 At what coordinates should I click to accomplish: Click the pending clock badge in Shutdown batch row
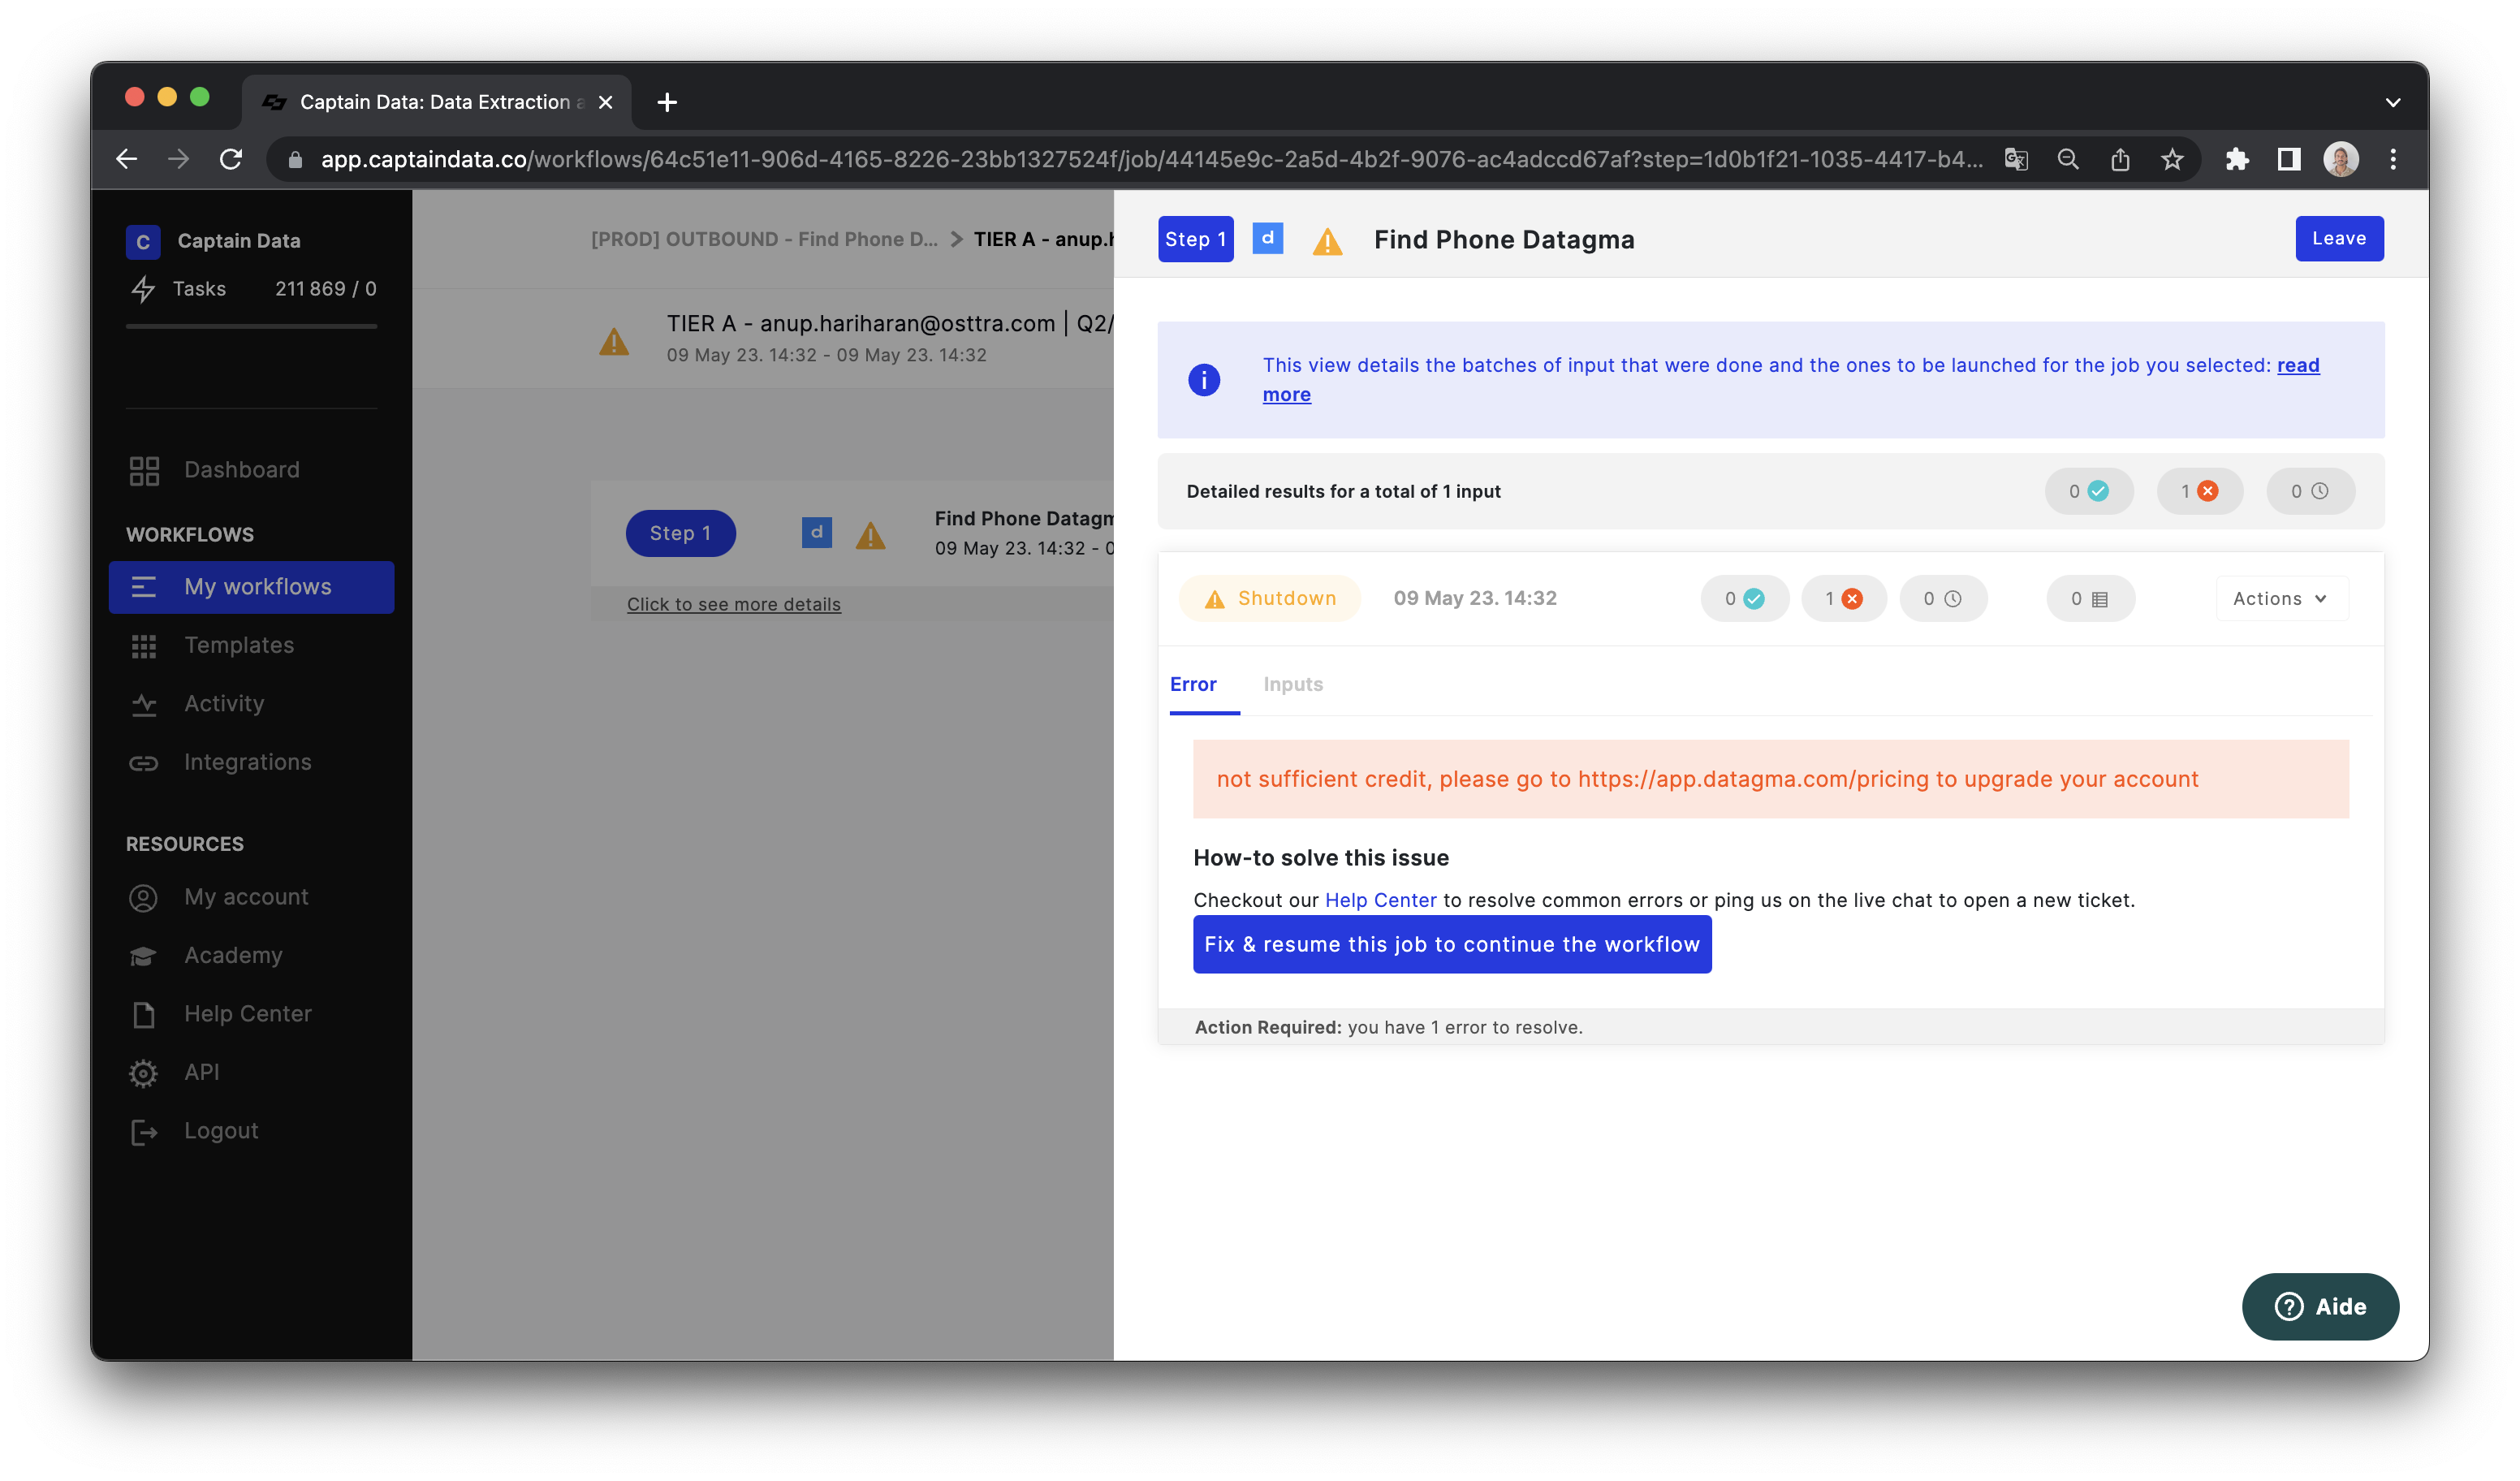coord(1943,598)
